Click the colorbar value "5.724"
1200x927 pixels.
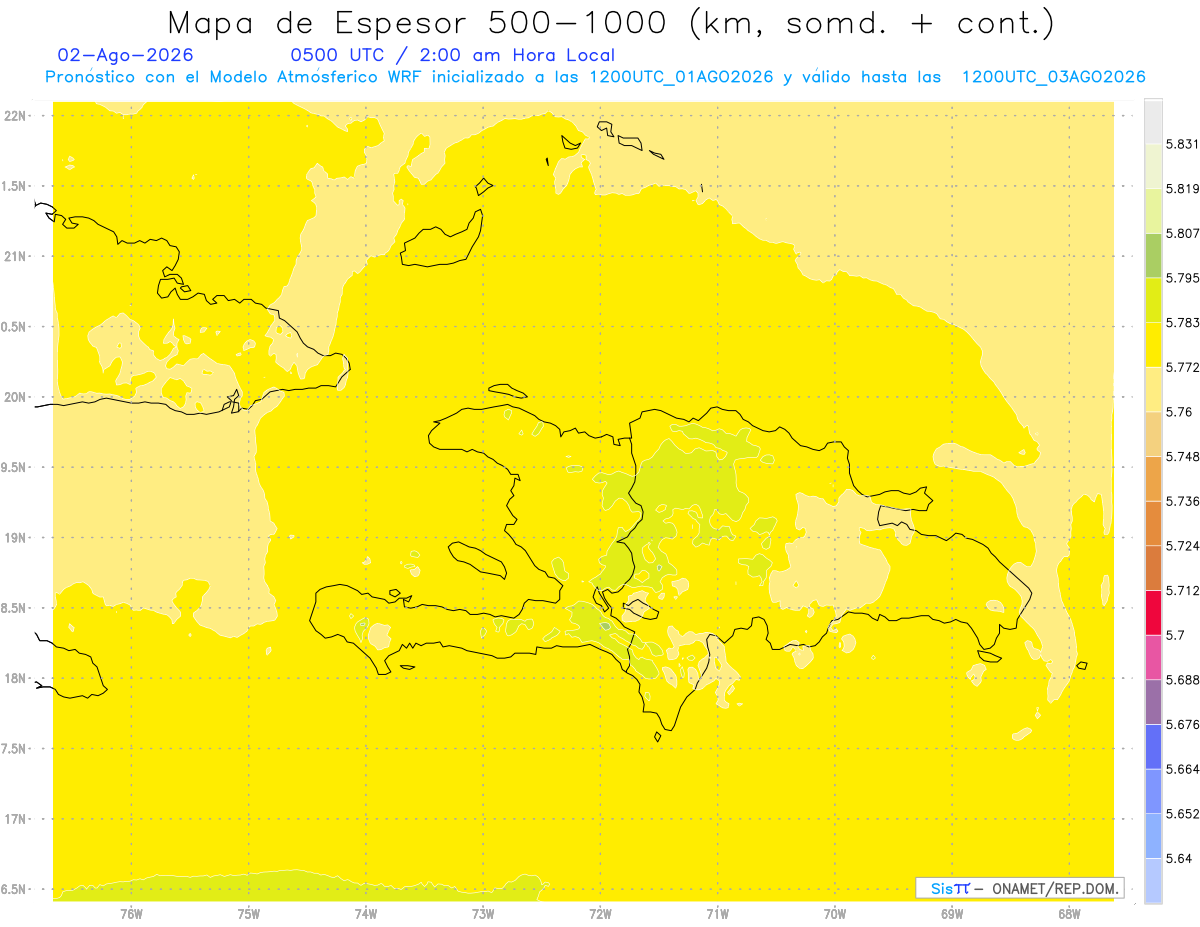(x=1183, y=546)
